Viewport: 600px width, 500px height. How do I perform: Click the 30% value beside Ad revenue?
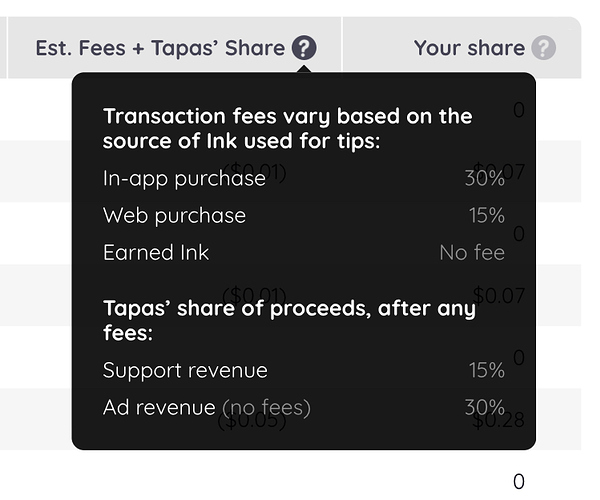click(485, 407)
